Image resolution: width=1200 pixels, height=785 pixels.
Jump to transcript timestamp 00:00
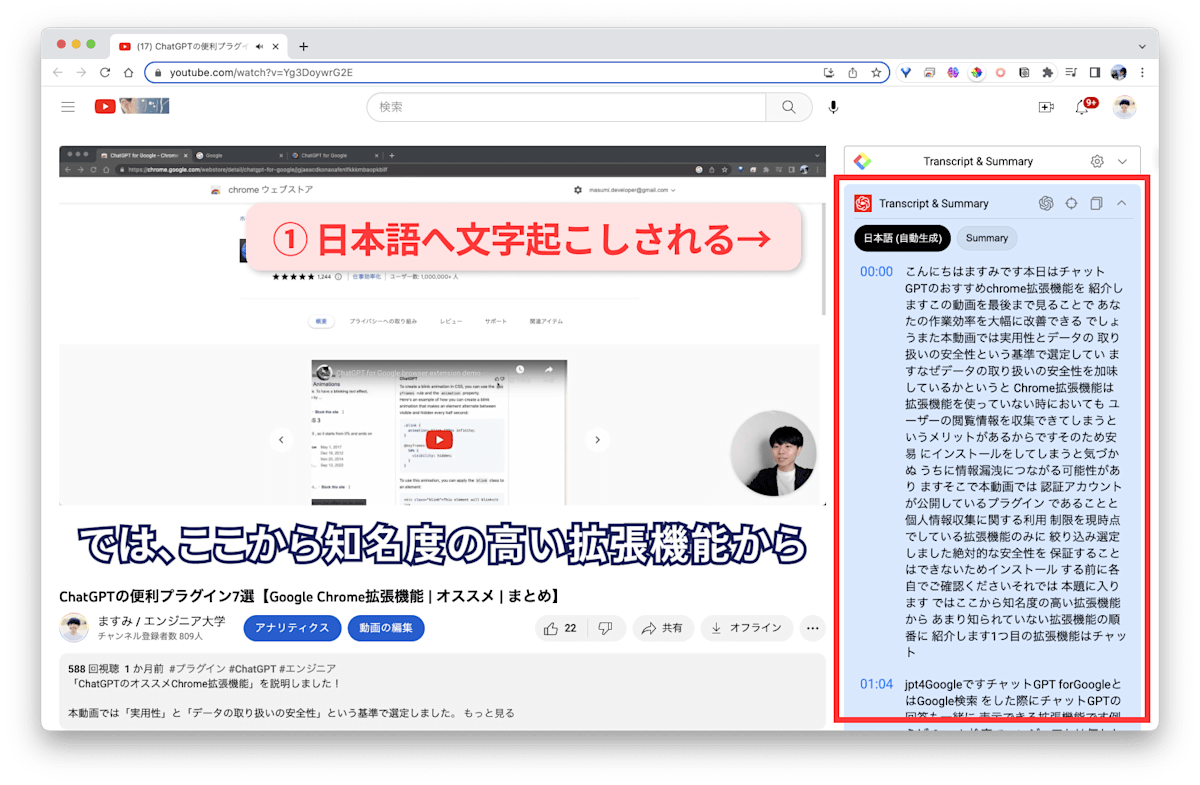click(x=876, y=271)
